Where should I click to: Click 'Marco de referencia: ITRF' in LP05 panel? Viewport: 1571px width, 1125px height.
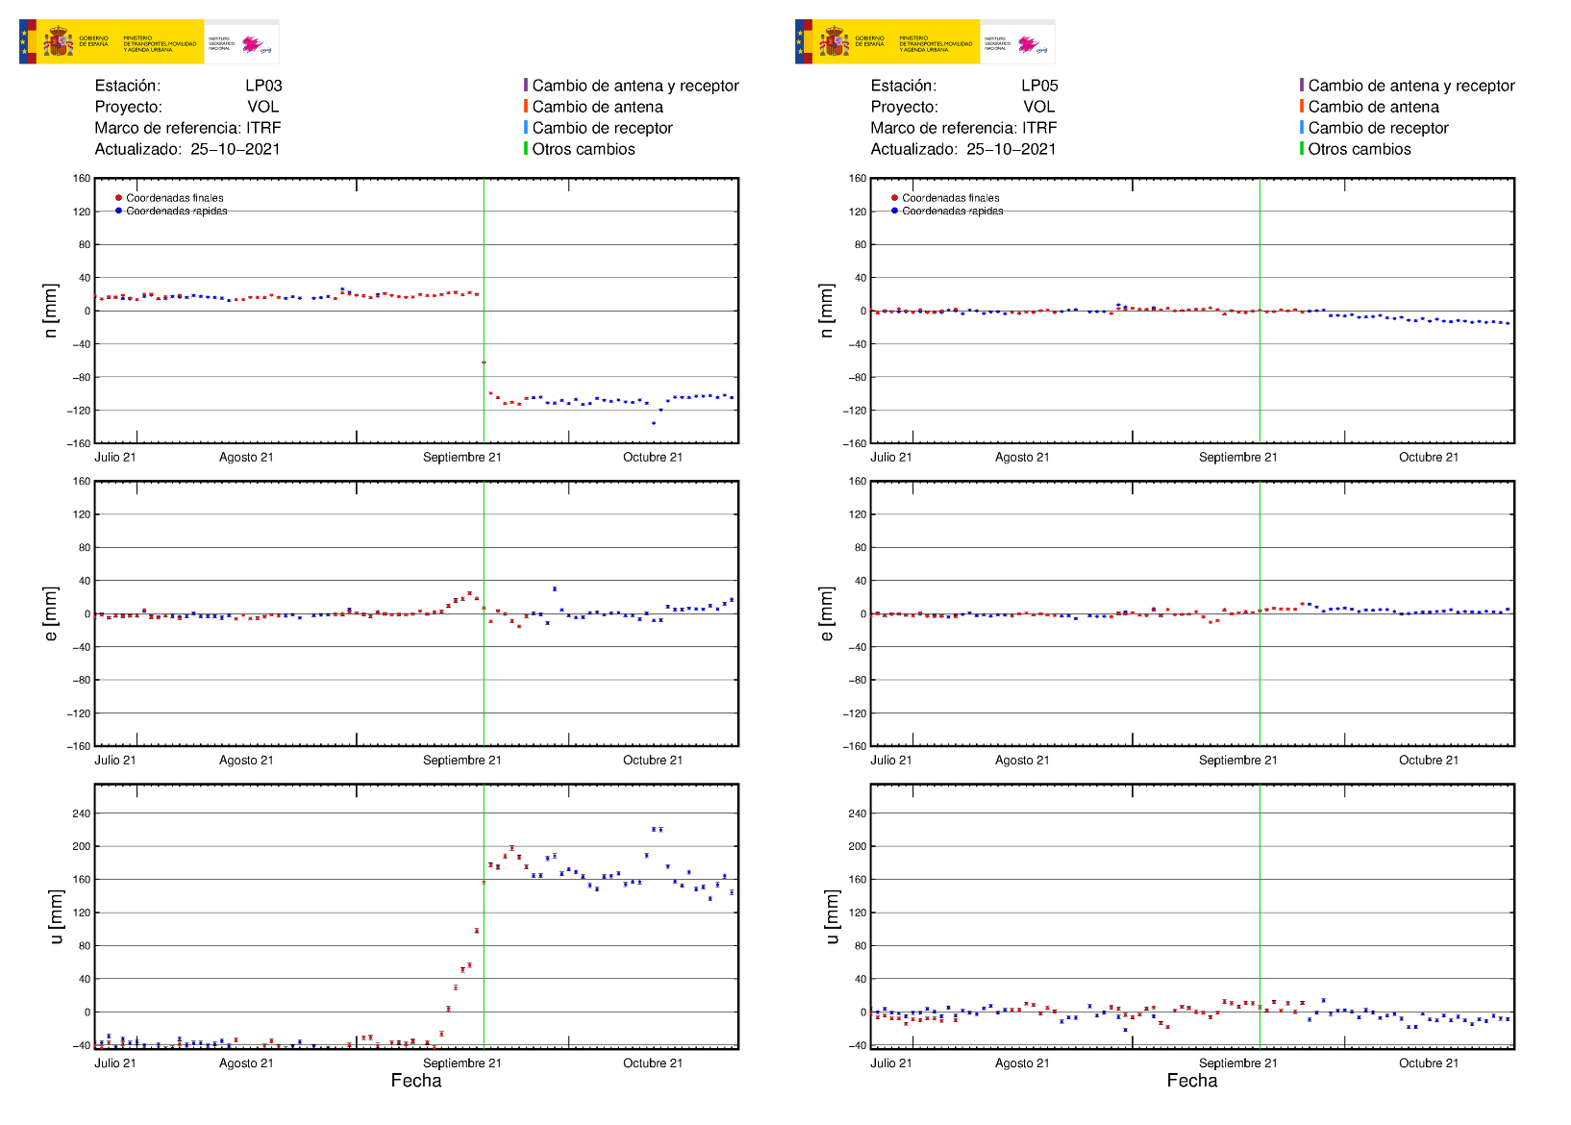tap(964, 128)
